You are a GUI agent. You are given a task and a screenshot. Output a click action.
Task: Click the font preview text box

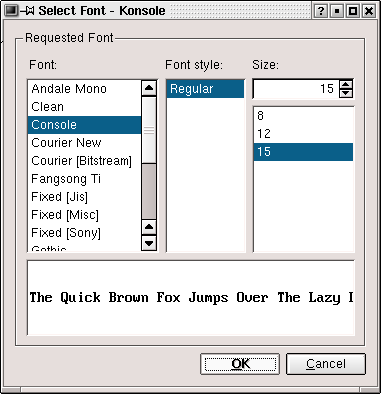click(191, 298)
